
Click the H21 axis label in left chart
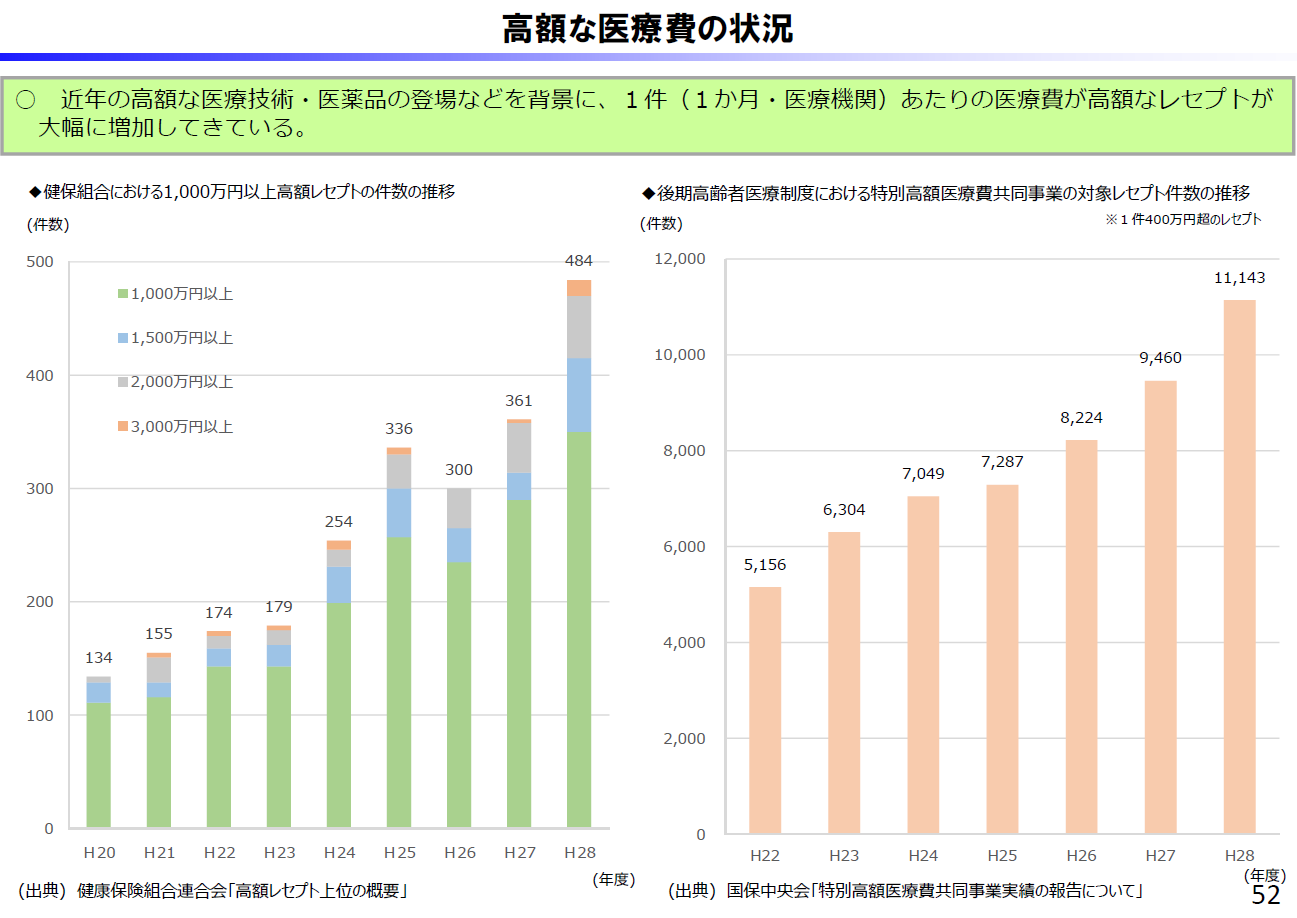tap(159, 853)
